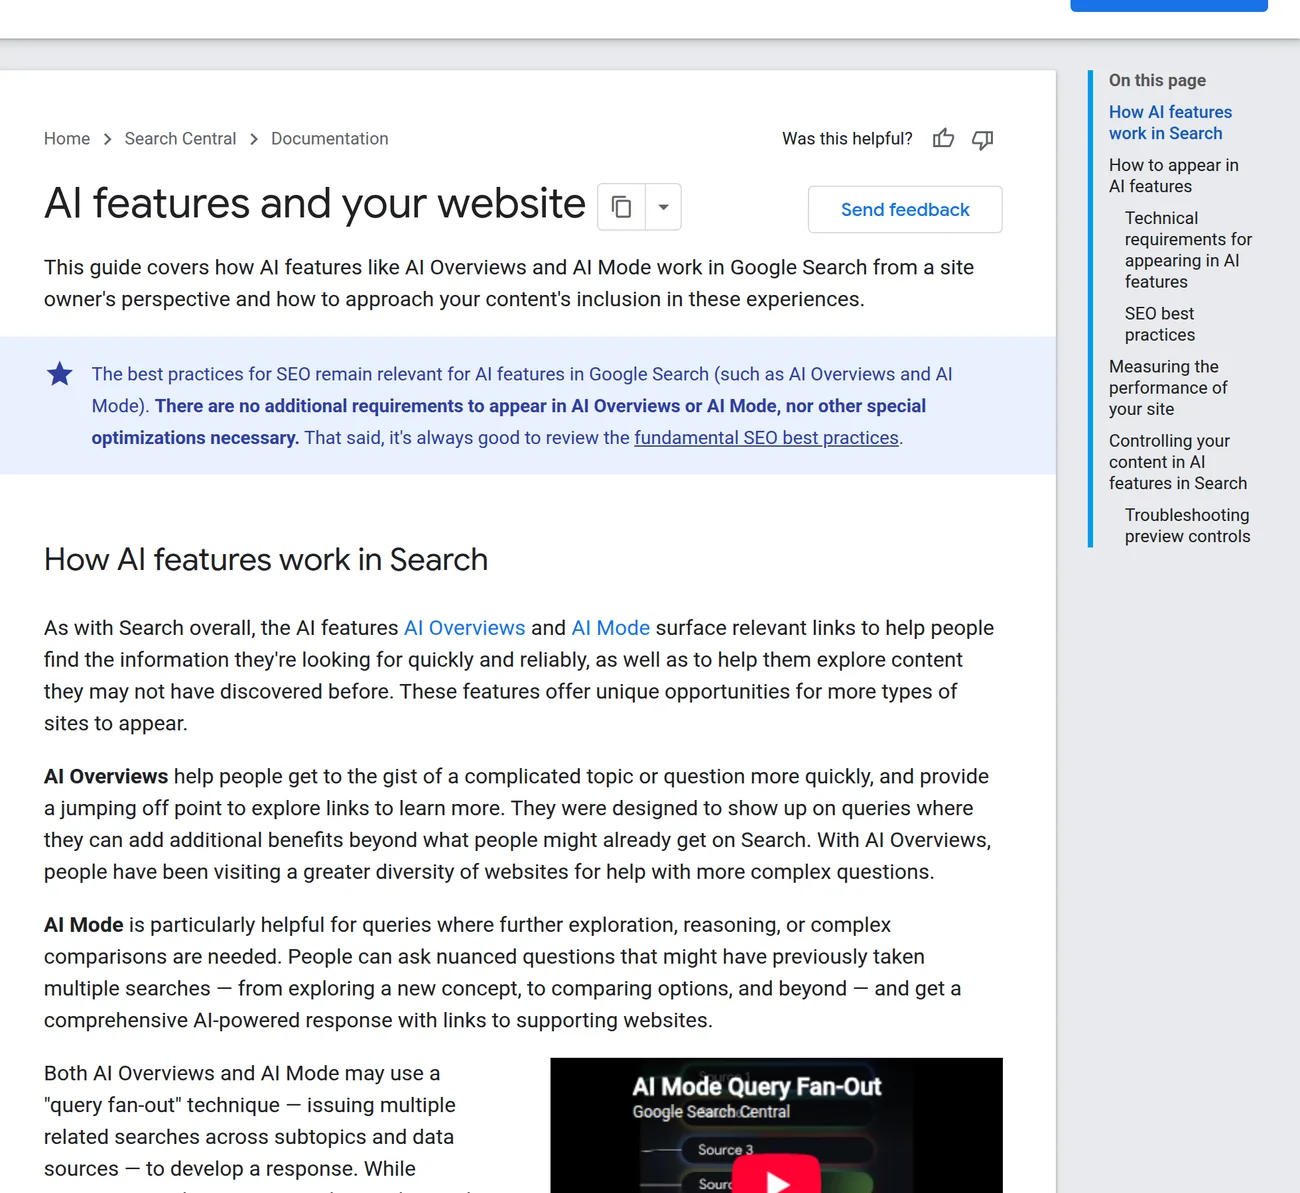Click the thumbs down not helpful icon
Image resolution: width=1300 pixels, height=1193 pixels.
983,139
